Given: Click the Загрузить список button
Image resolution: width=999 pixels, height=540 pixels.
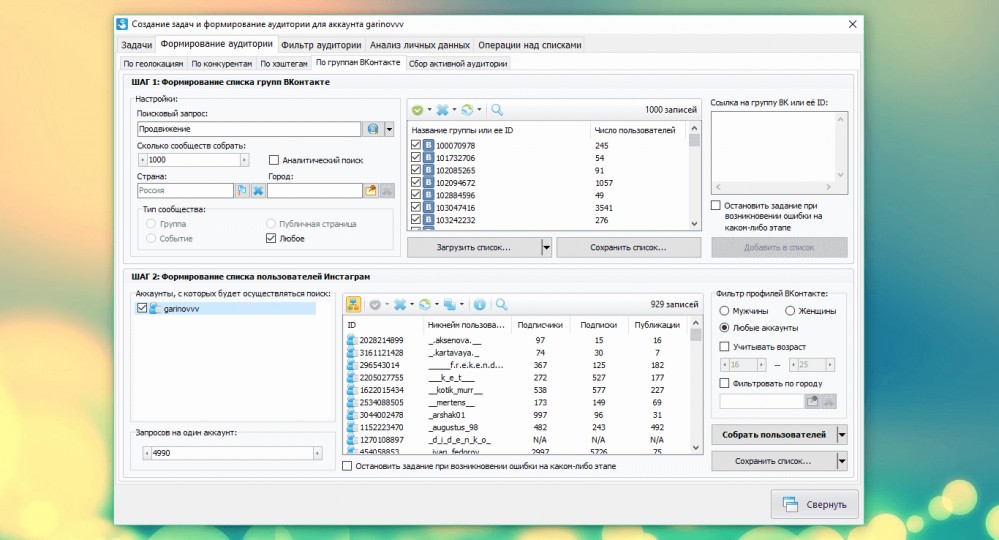Looking at the screenshot, I should (x=474, y=247).
